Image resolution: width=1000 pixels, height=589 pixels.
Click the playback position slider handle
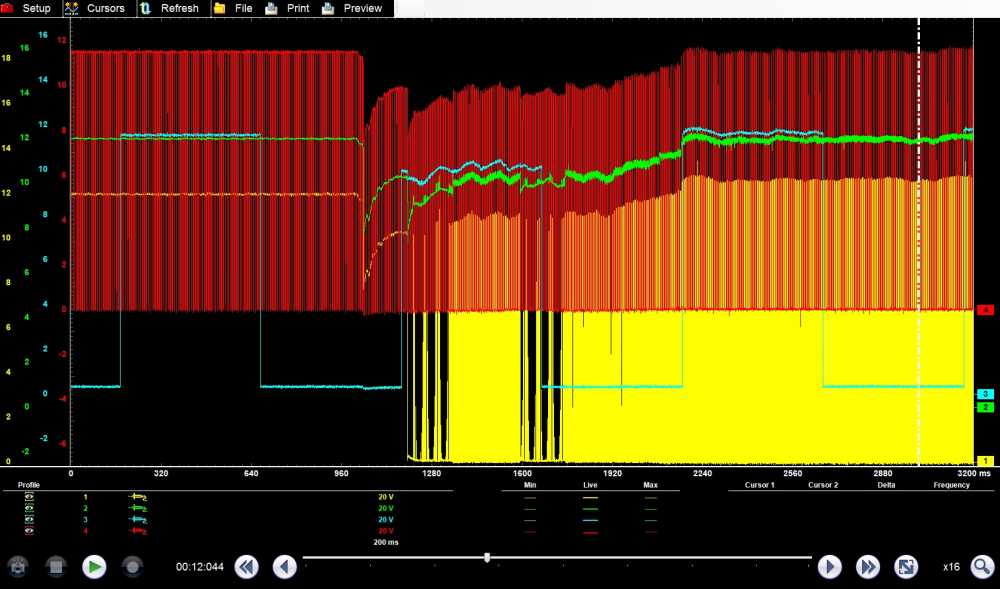487,557
